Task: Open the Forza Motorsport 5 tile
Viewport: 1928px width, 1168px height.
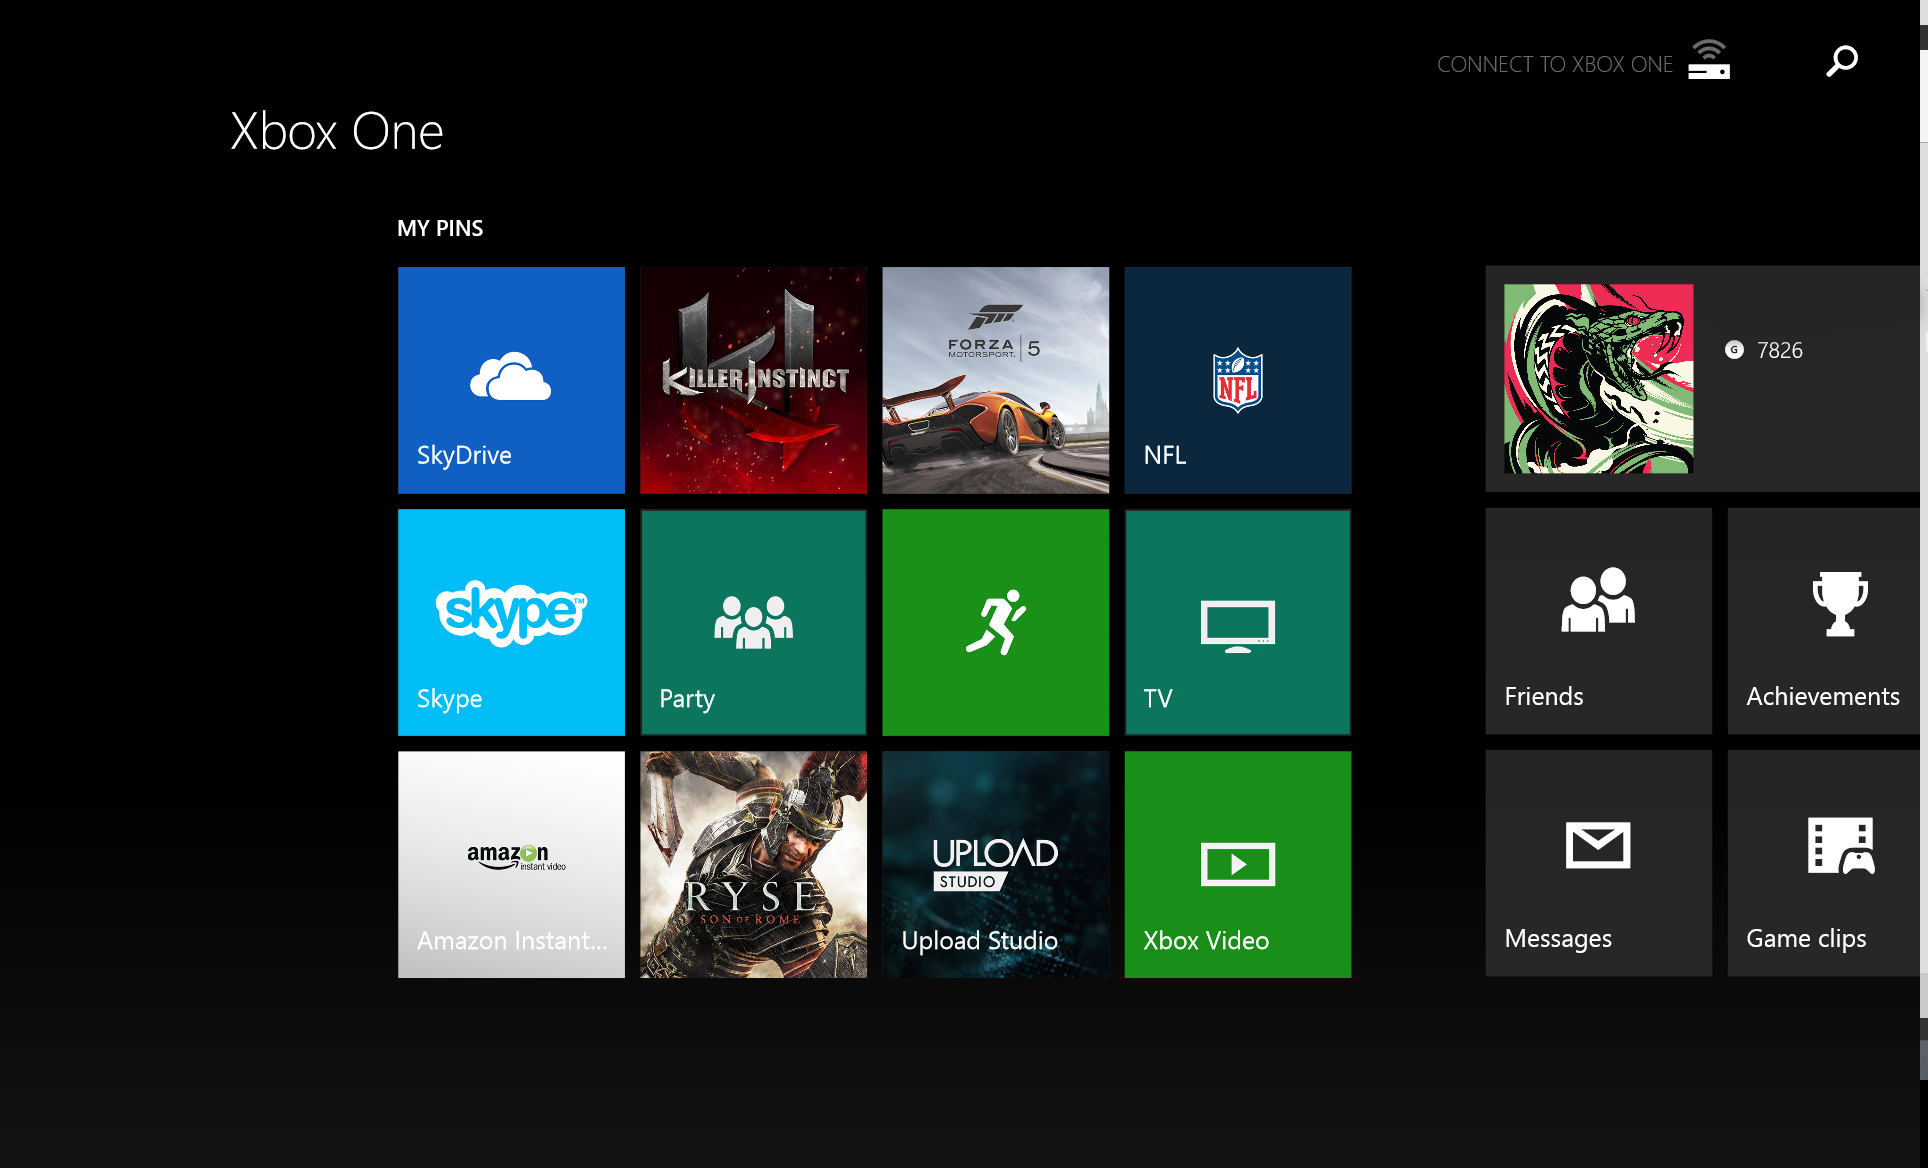Action: (995, 380)
